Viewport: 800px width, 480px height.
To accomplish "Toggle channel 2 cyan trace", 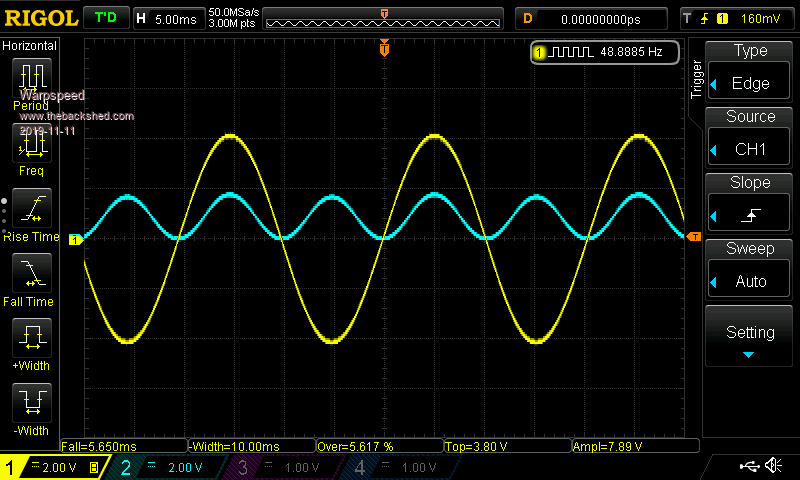I will point(167,467).
